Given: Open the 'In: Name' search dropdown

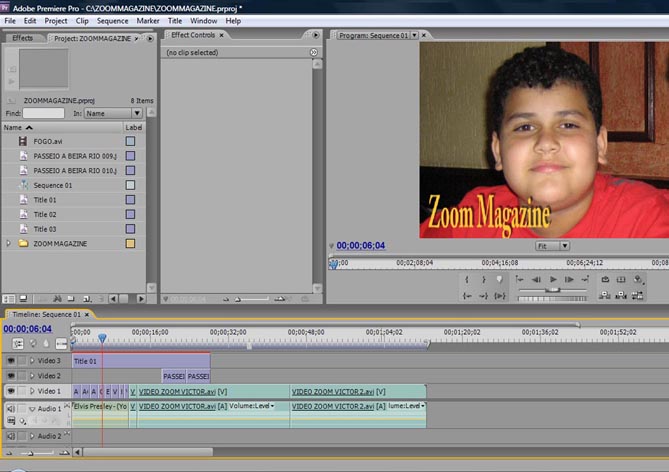Looking at the screenshot, I should 110,113.
